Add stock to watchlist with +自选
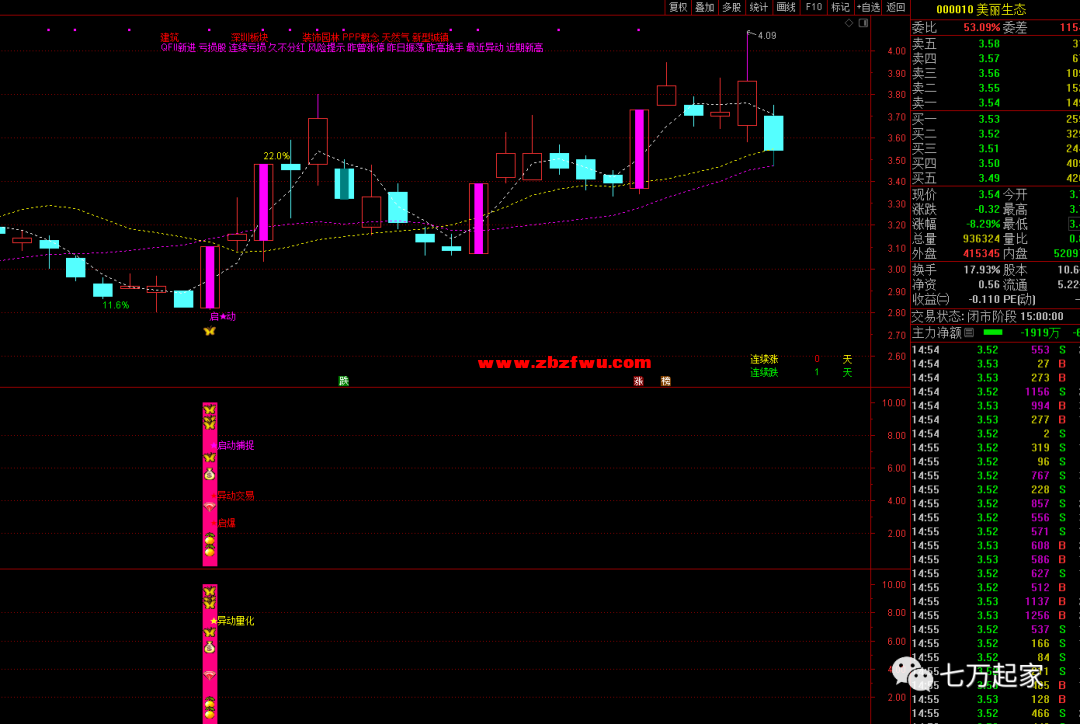The image size is (1080, 724). tap(868, 7)
